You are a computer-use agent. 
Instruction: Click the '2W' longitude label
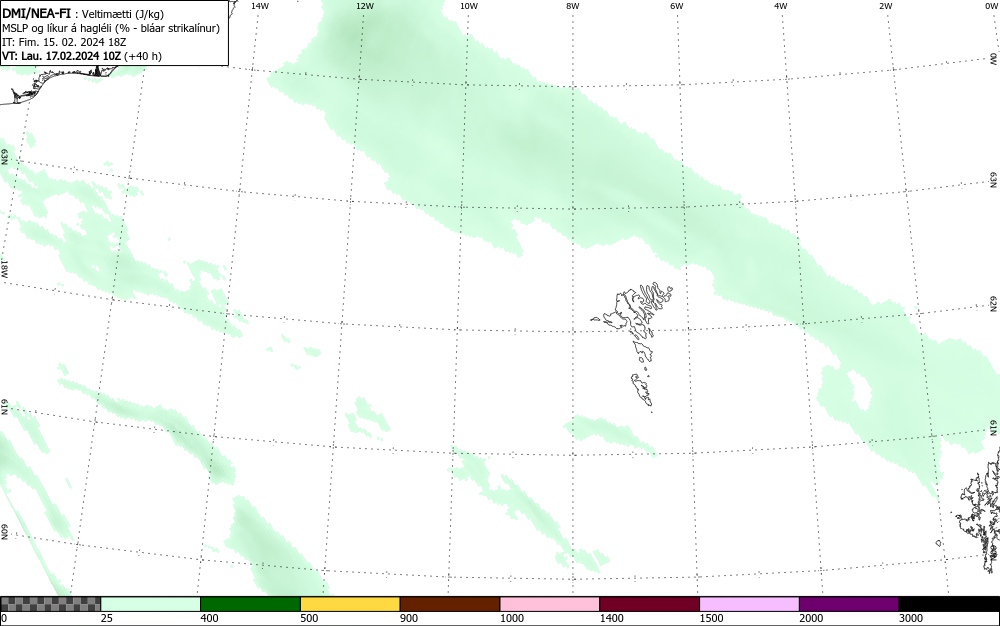click(885, 6)
